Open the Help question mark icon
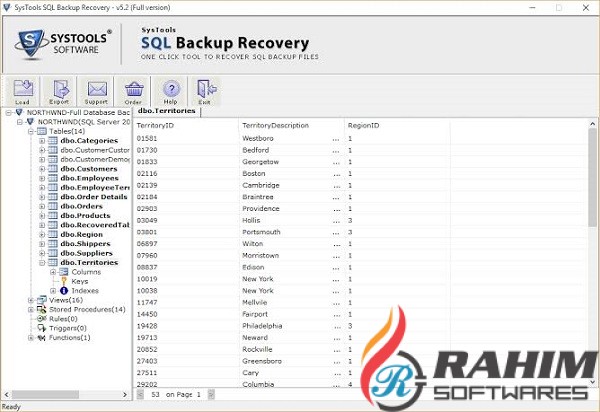This screenshot has height=412, width=600. click(x=171, y=91)
